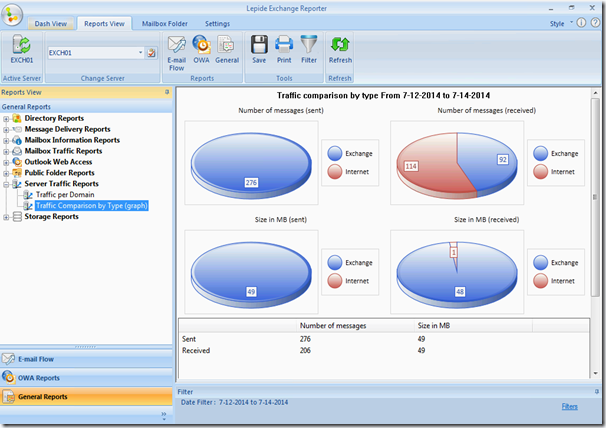Image resolution: width=606 pixels, height=428 pixels.
Task: Click the Storage Reports icon
Action: pos(17,217)
